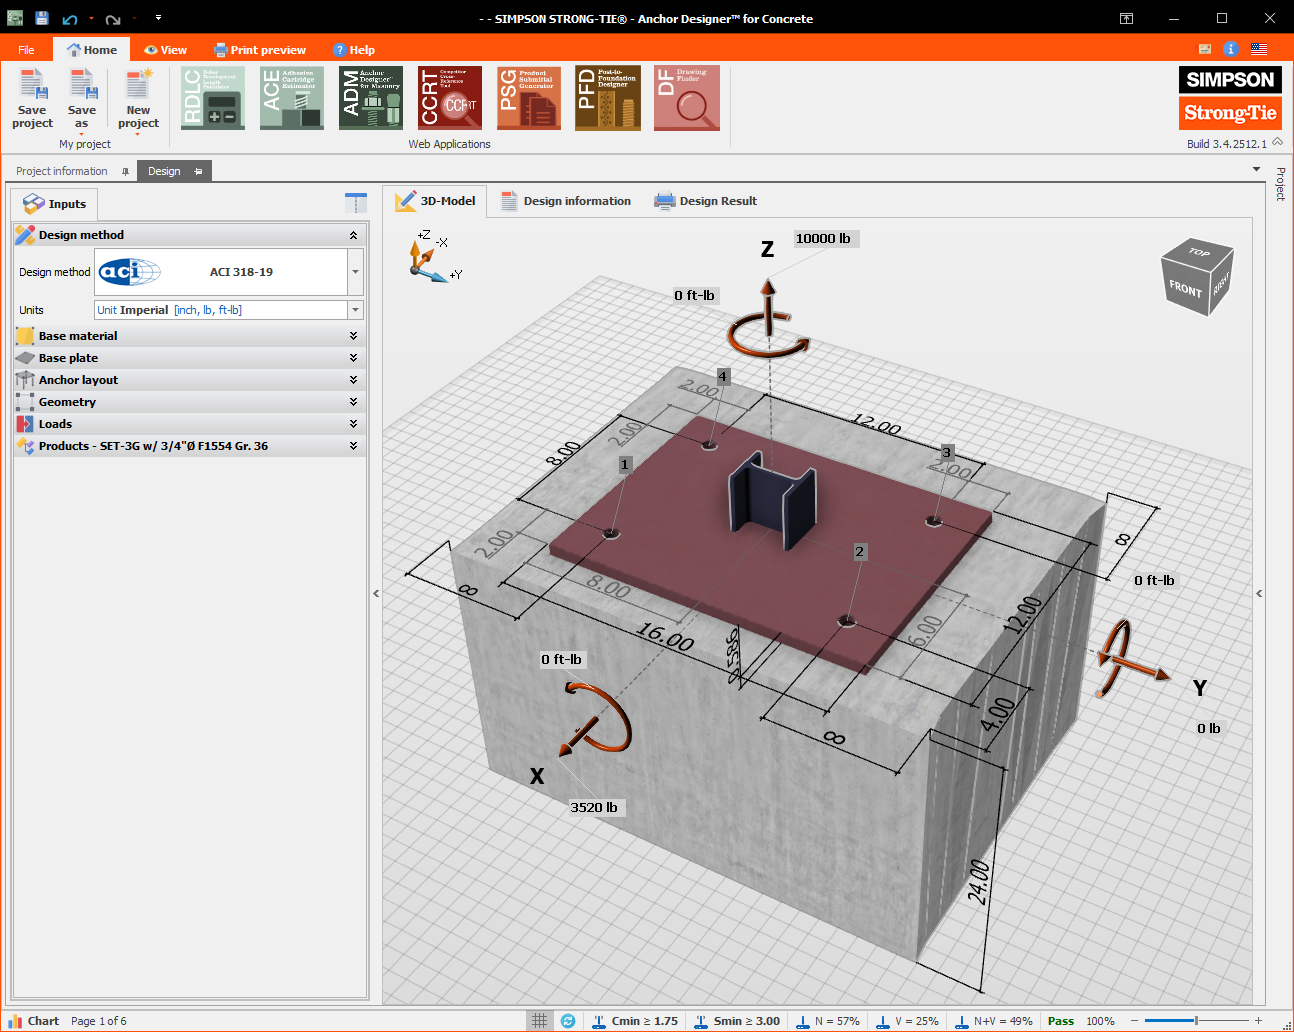
Task: Open the Post-to-Foundation Designer tool
Action: click(x=607, y=98)
